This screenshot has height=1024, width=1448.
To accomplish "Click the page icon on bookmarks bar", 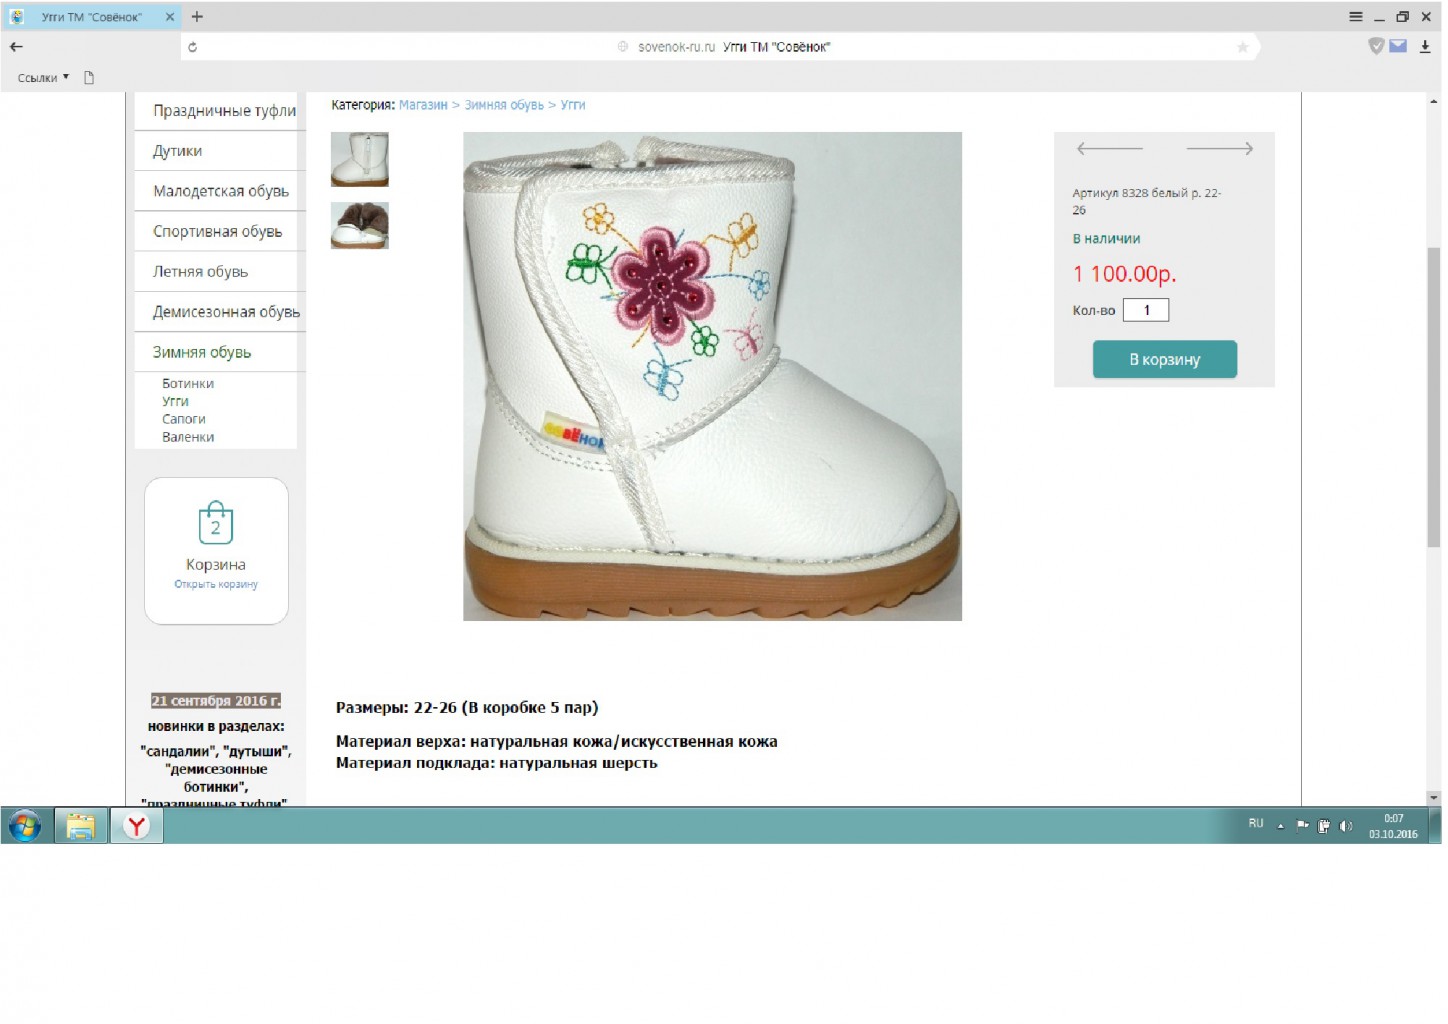I will pyautogui.click(x=89, y=77).
